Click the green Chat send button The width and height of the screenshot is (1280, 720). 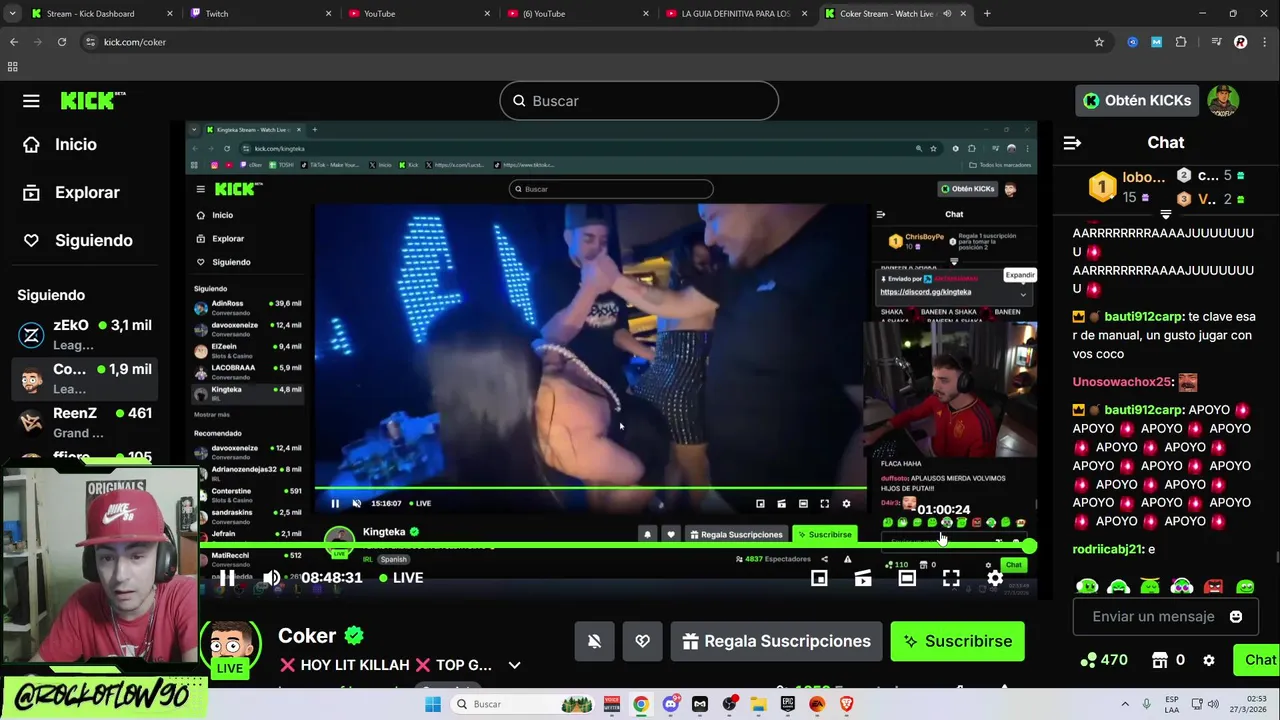point(1258,660)
